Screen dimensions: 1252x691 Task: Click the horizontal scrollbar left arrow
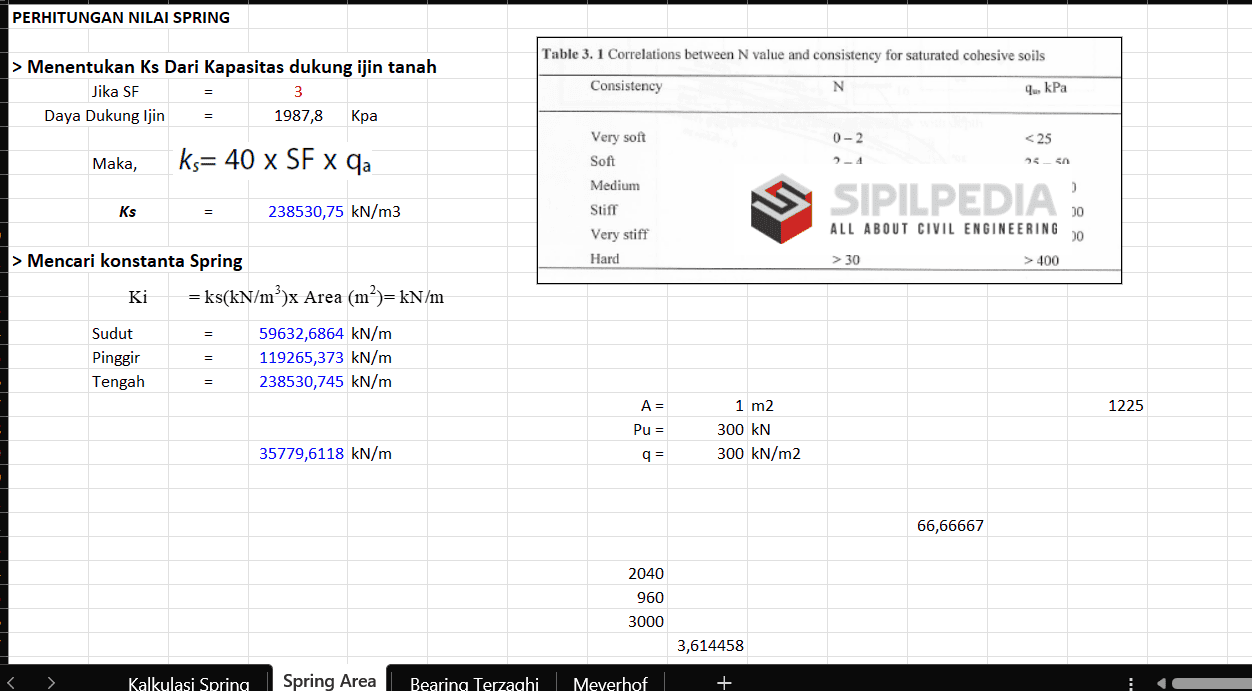point(1161,683)
